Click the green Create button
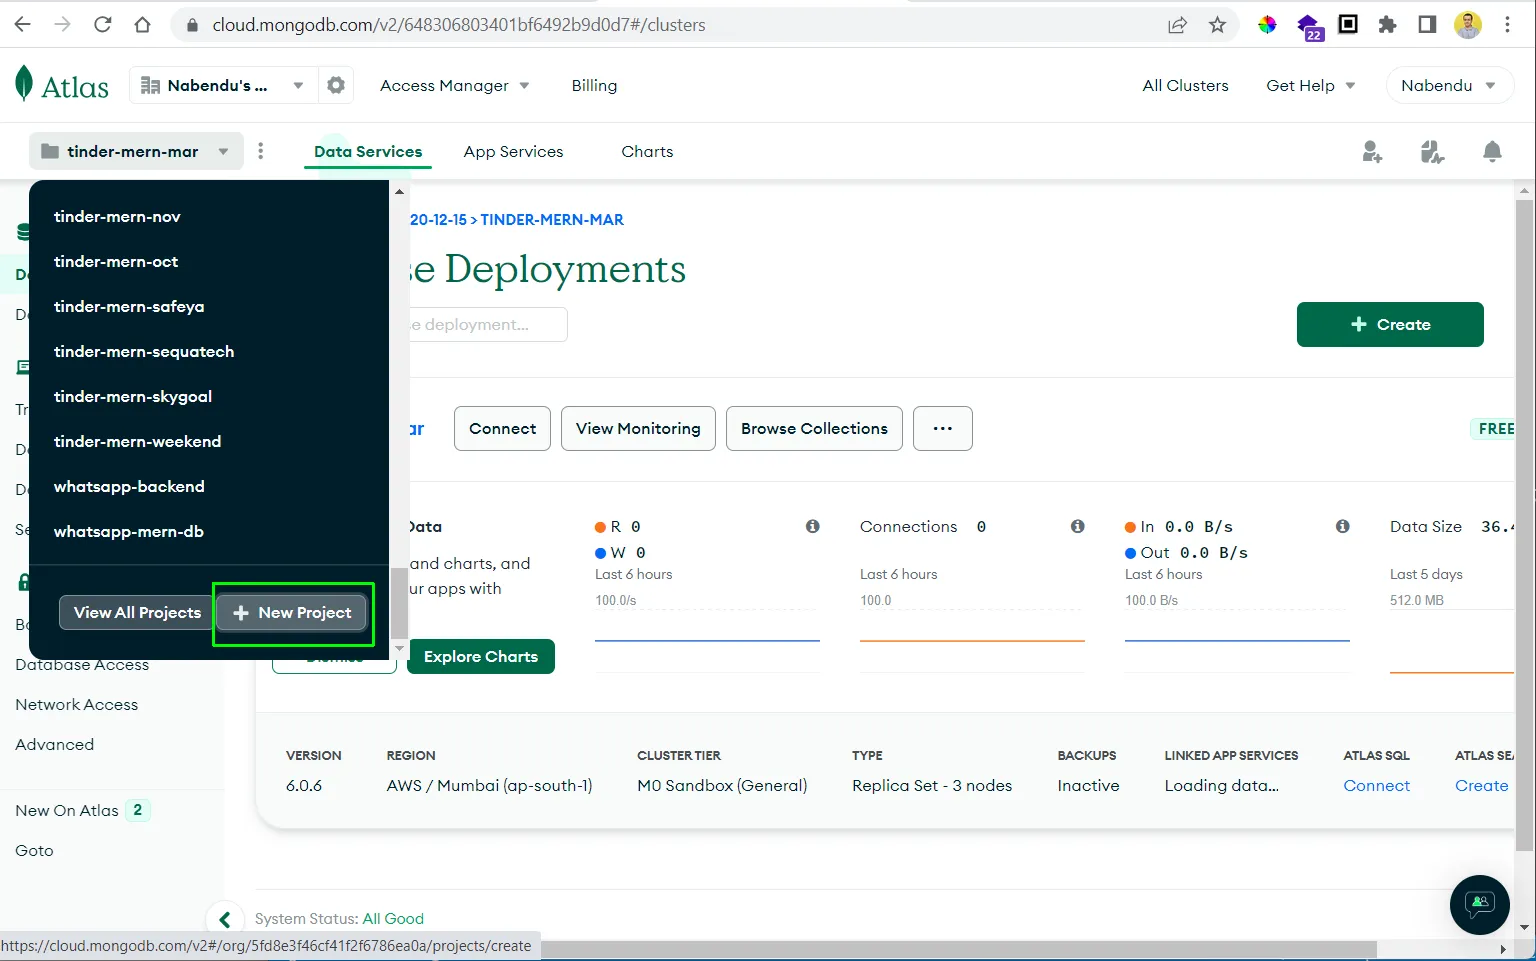Viewport: 1536px width, 961px height. [x=1390, y=324]
